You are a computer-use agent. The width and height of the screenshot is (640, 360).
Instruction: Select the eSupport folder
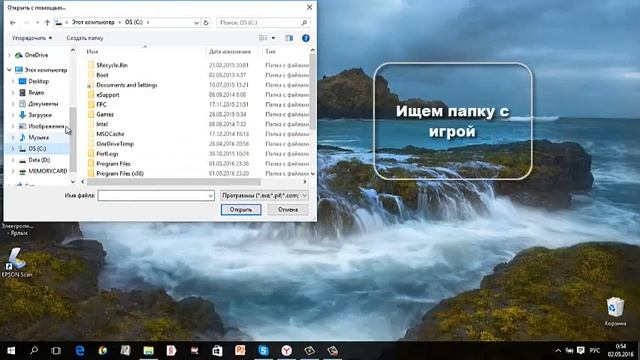click(108, 95)
